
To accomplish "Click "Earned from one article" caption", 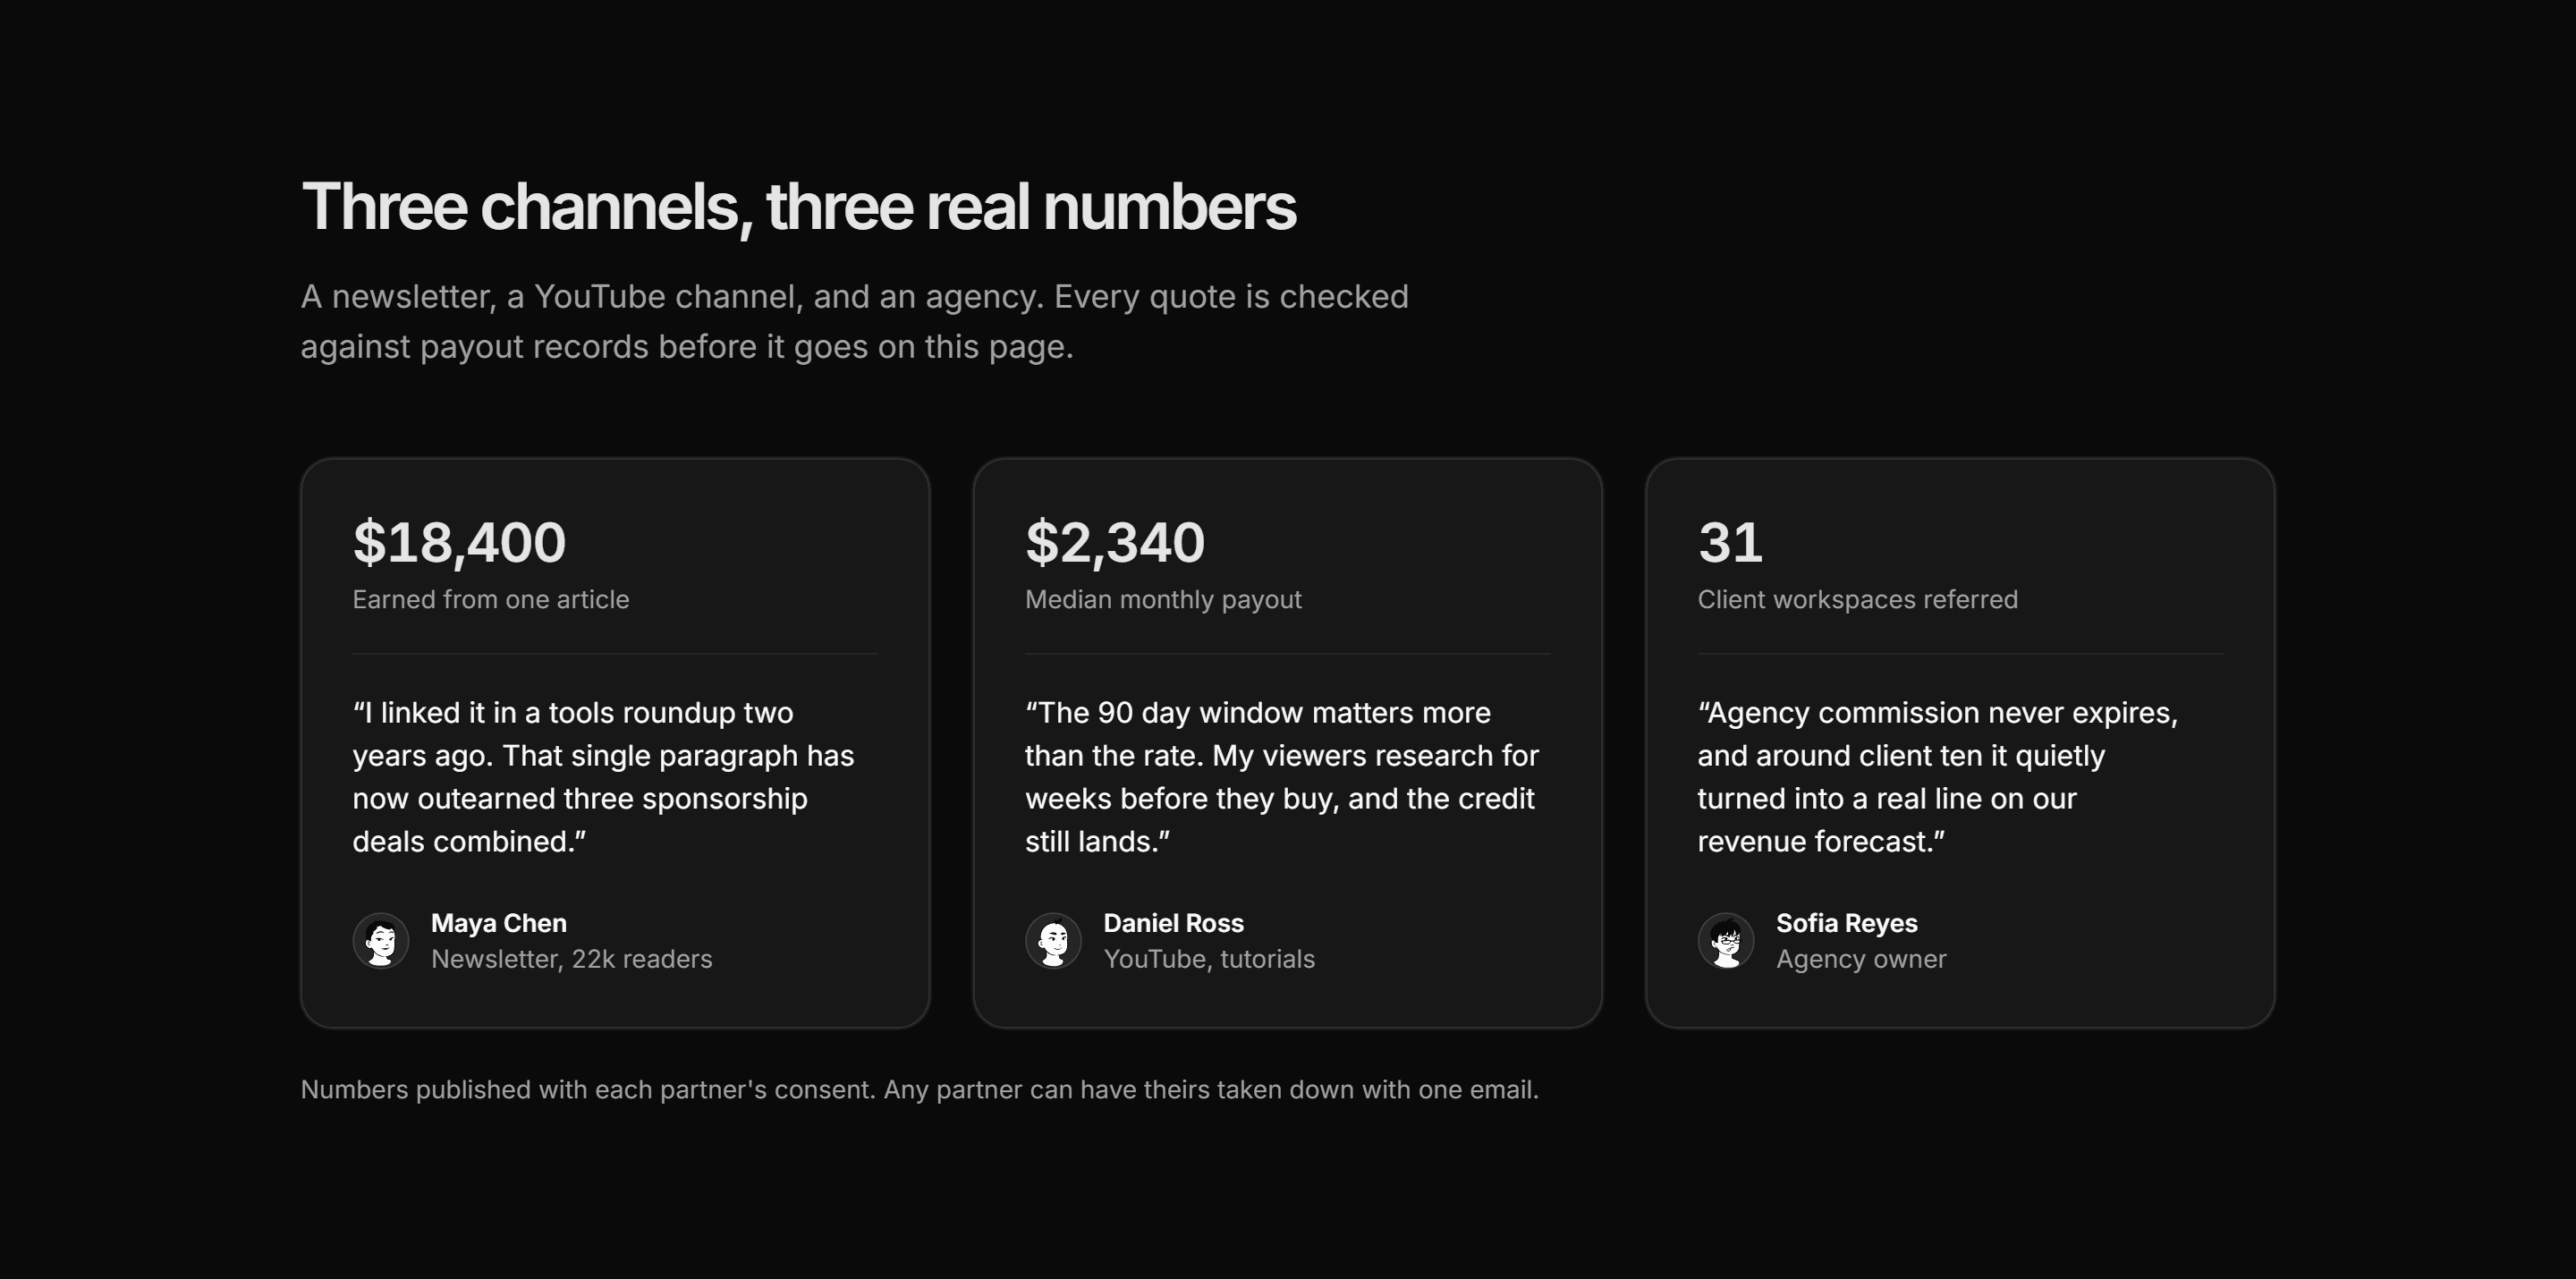I will 491,599.
